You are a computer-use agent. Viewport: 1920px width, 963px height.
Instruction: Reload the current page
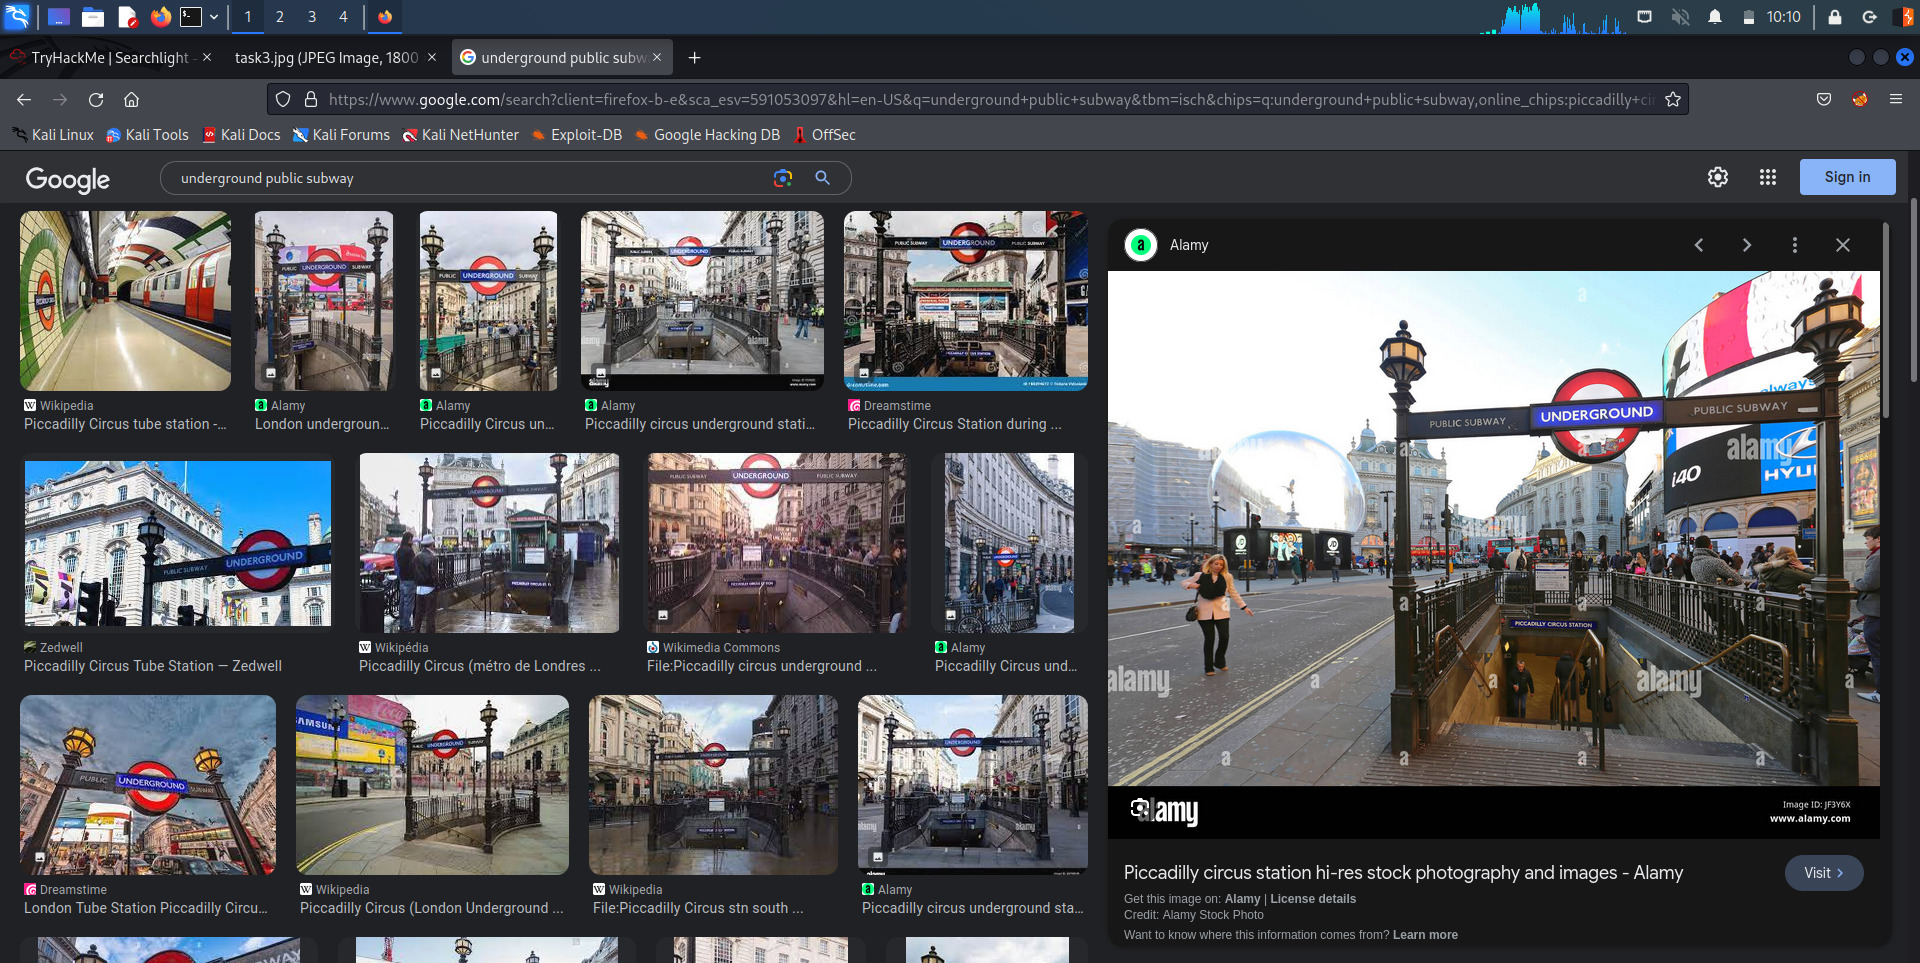coord(96,99)
